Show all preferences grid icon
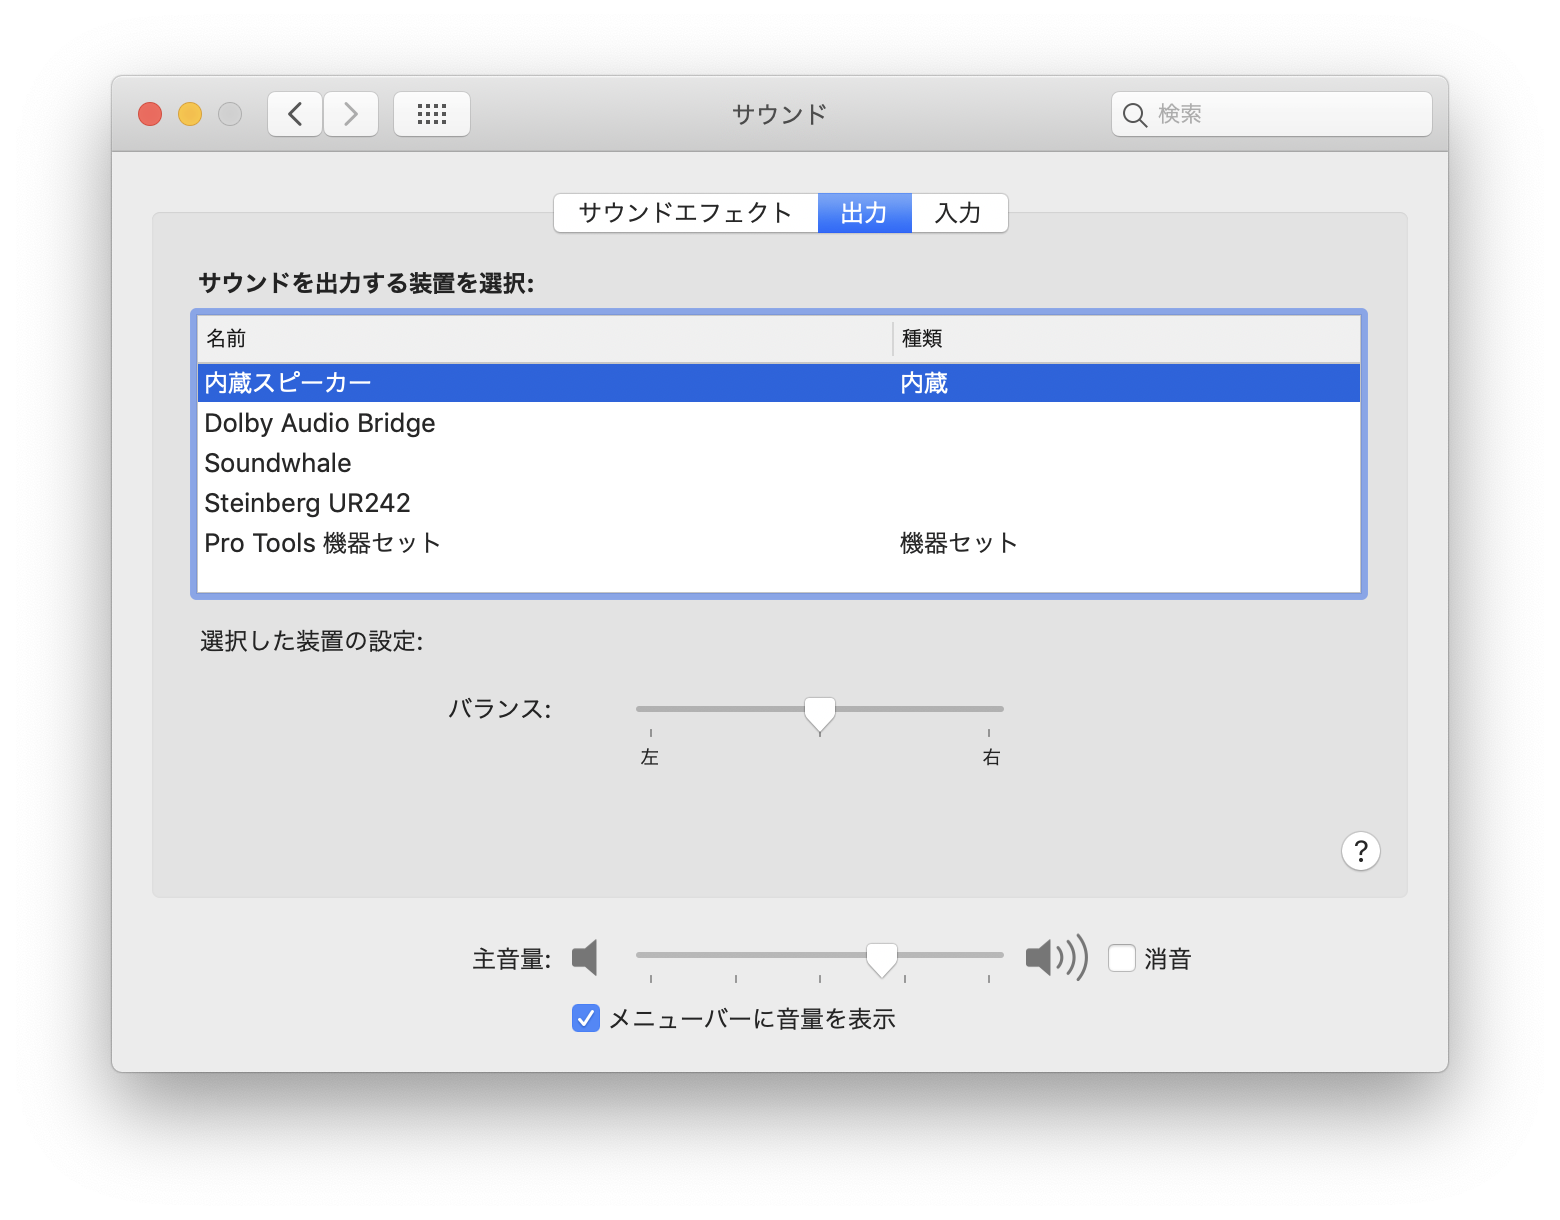This screenshot has width=1560, height=1220. coord(432,114)
